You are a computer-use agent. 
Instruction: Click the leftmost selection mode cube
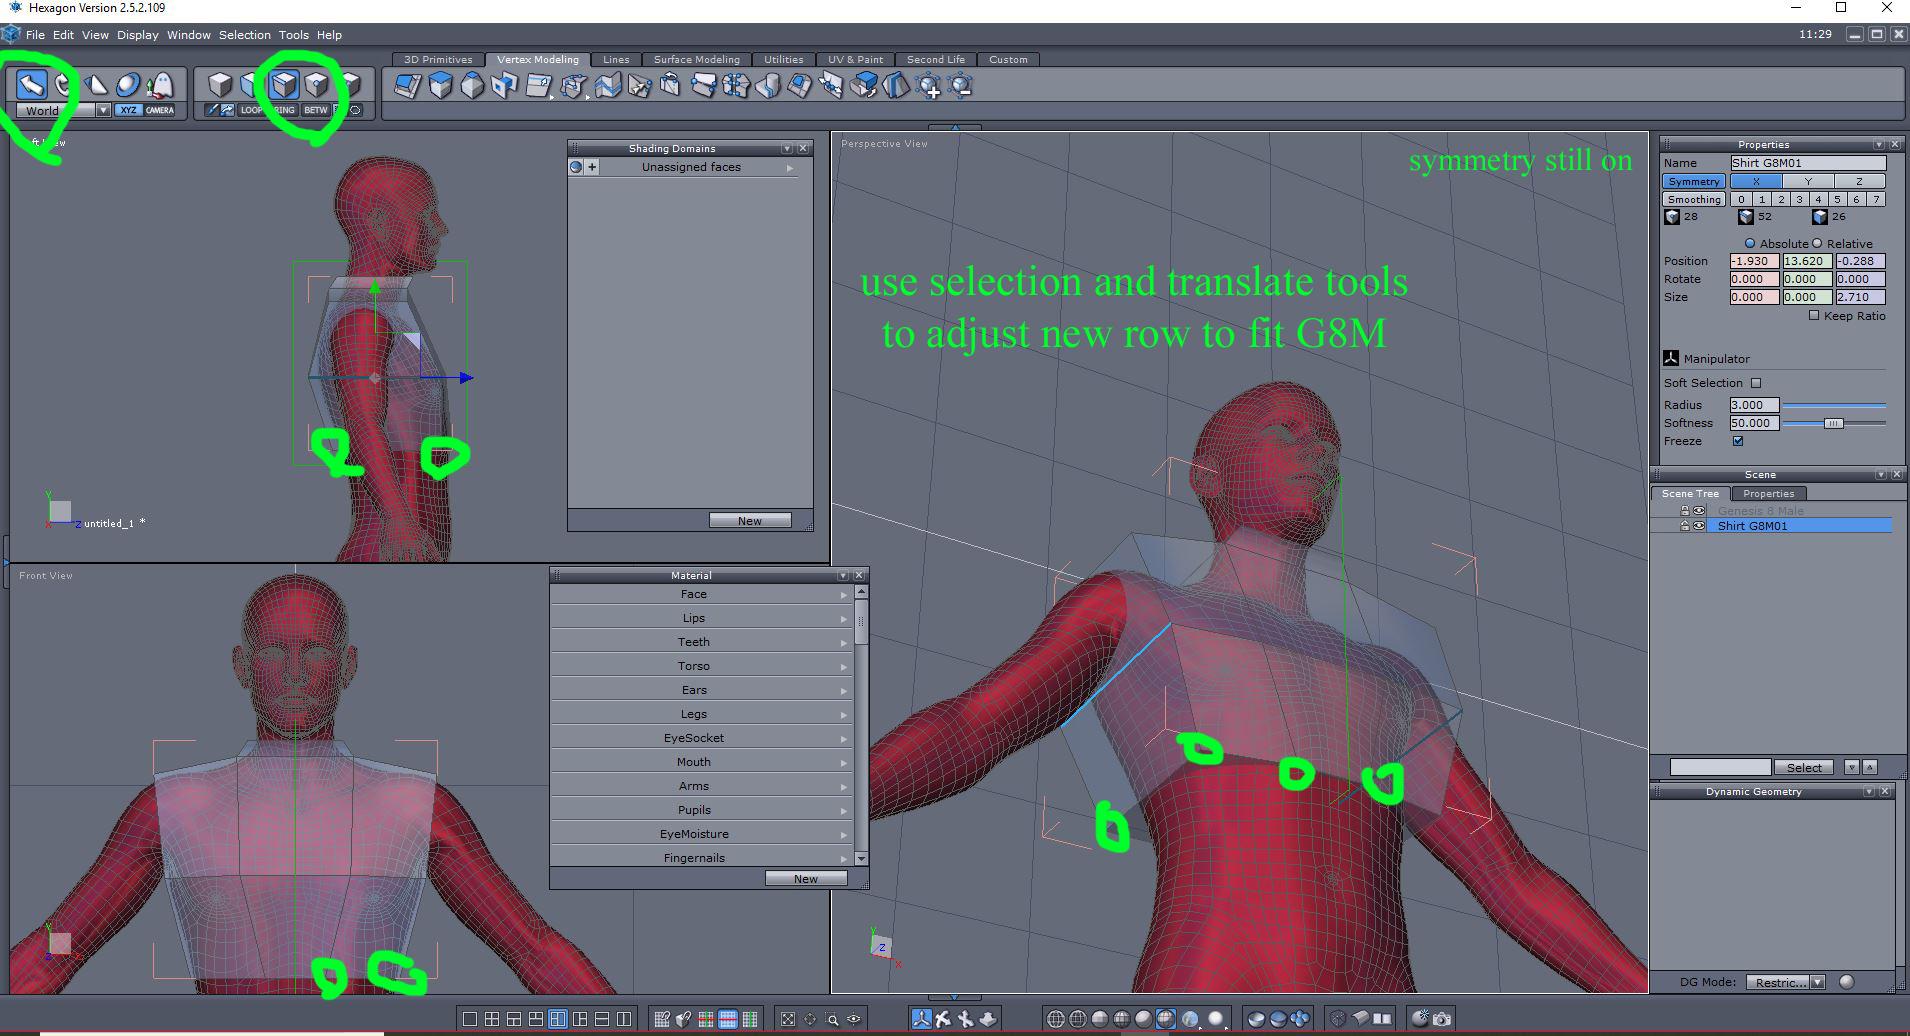[220, 85]
